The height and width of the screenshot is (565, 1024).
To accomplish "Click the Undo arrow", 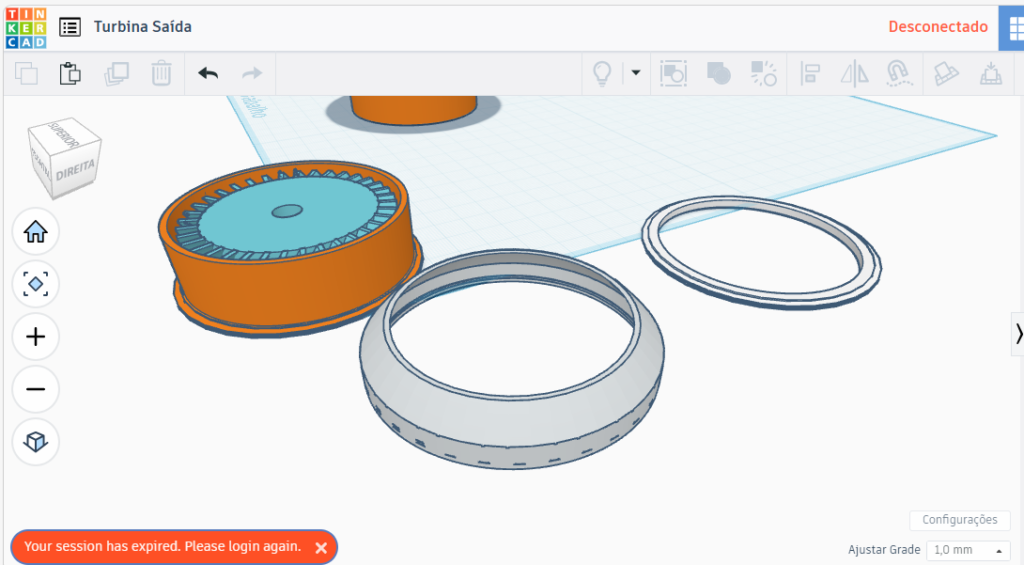I will pyautogui.click(x=208, y=73).
